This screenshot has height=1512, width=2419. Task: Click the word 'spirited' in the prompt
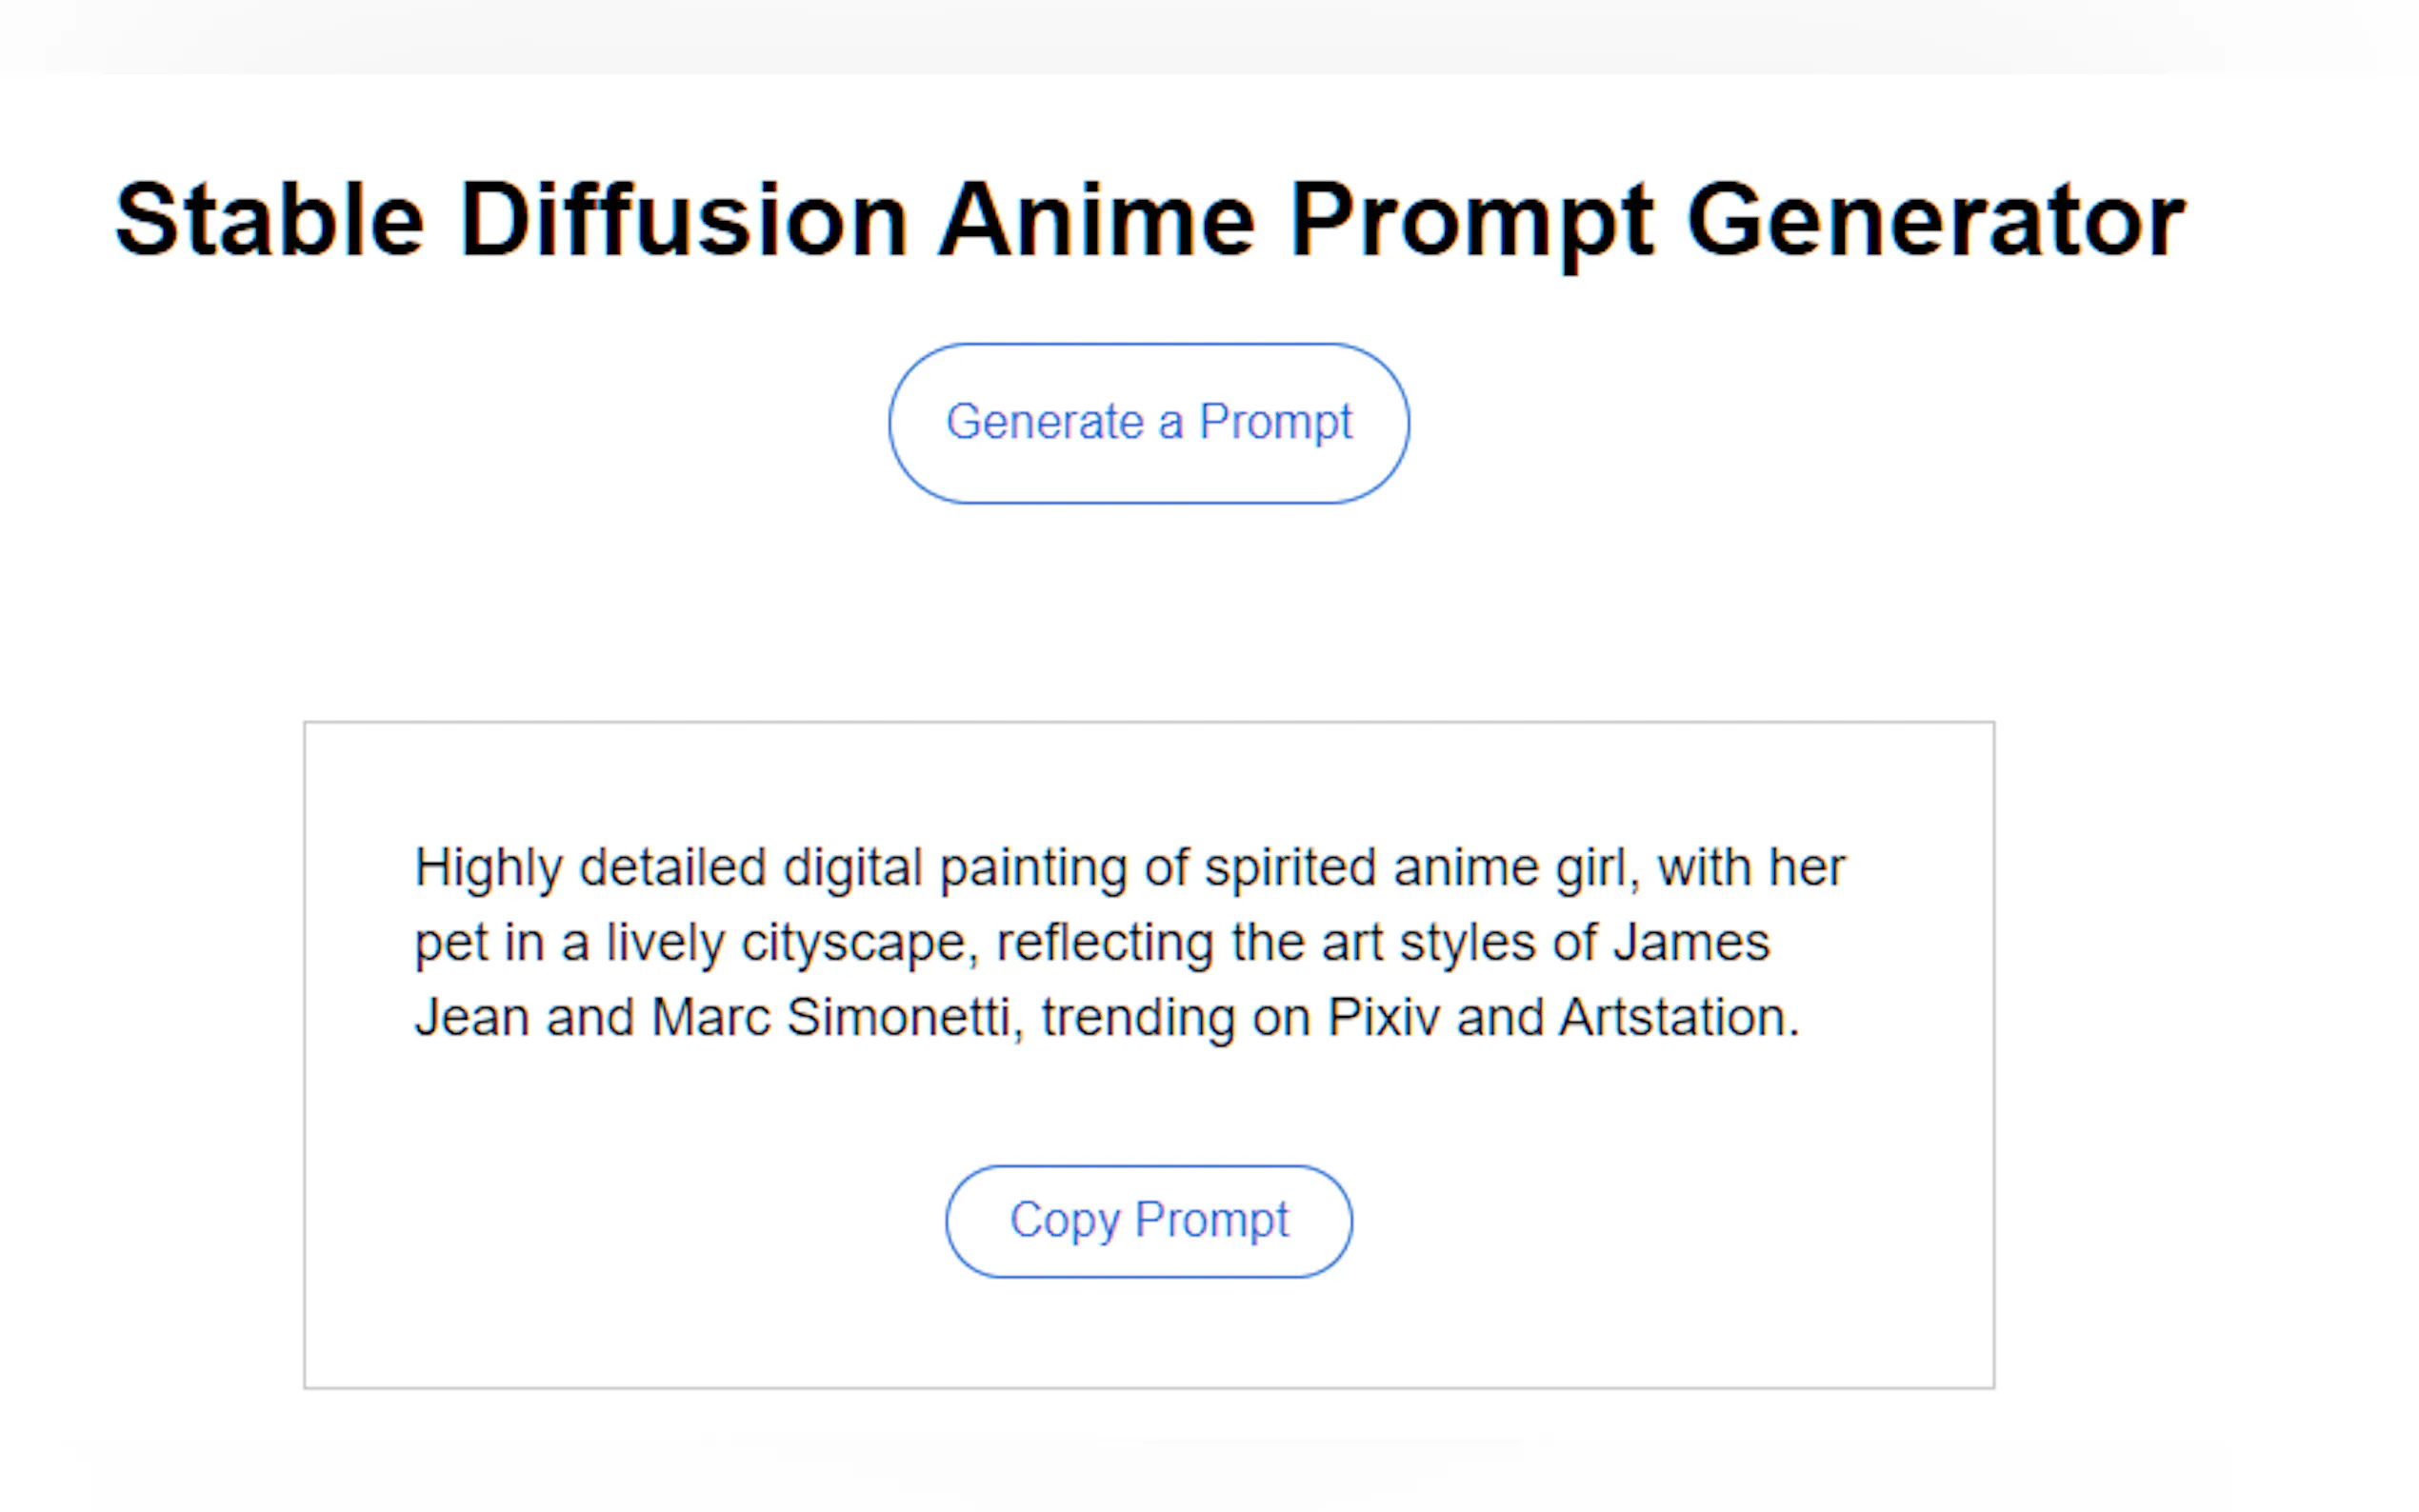coord(1290,868)
